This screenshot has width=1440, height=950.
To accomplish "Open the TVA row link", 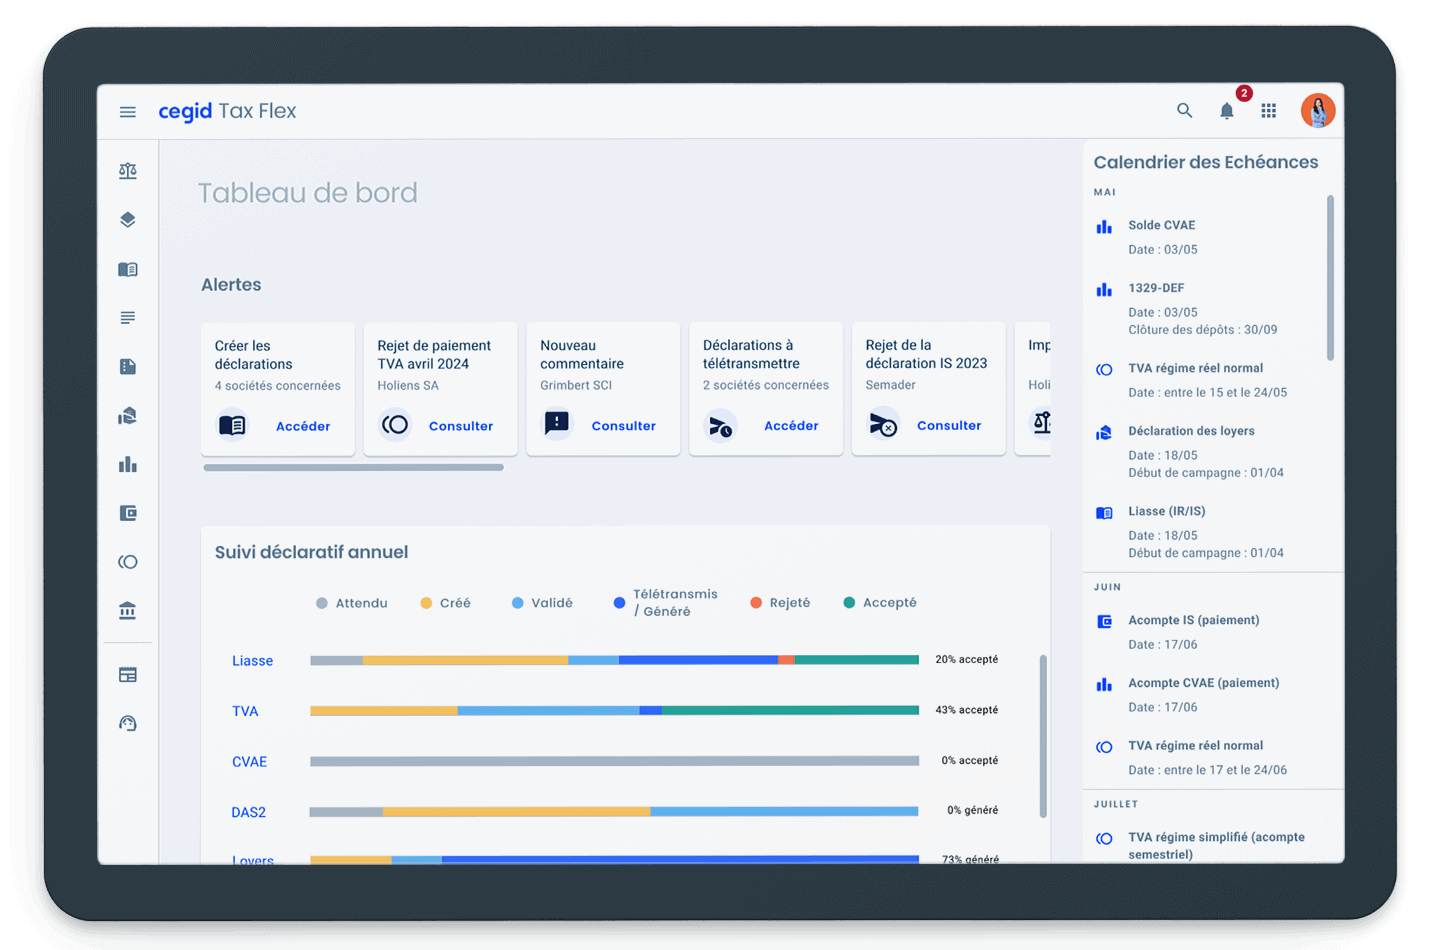I will [245, 711].
